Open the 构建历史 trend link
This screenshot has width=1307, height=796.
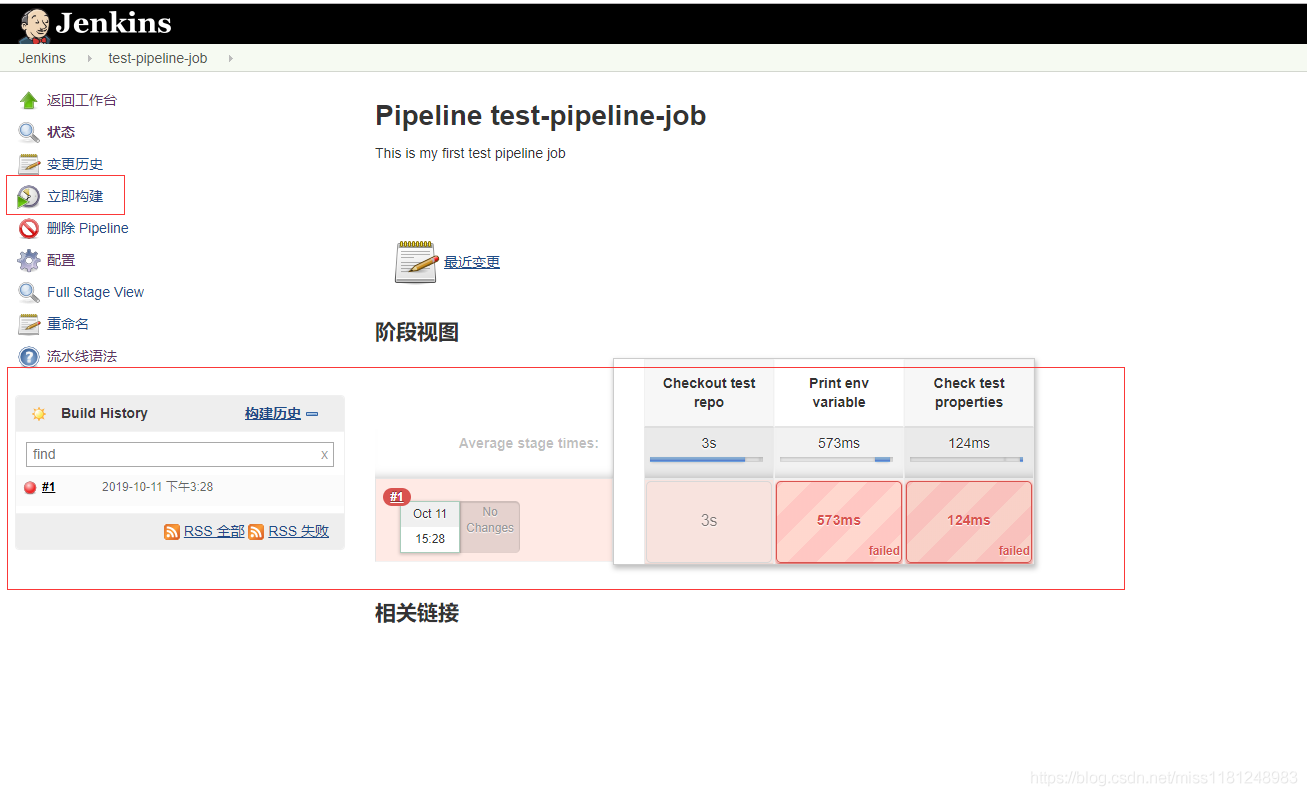tap(273, 413)
